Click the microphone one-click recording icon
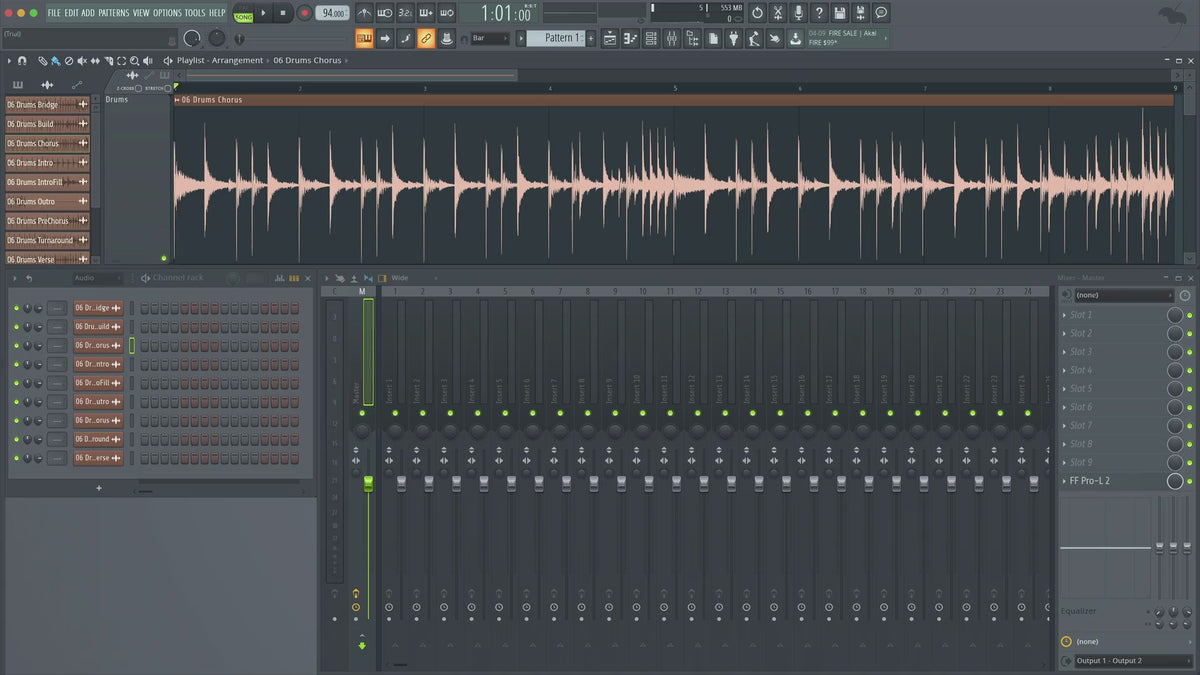The width and height of the screenshot is (1200, 675). pos(798,13)
